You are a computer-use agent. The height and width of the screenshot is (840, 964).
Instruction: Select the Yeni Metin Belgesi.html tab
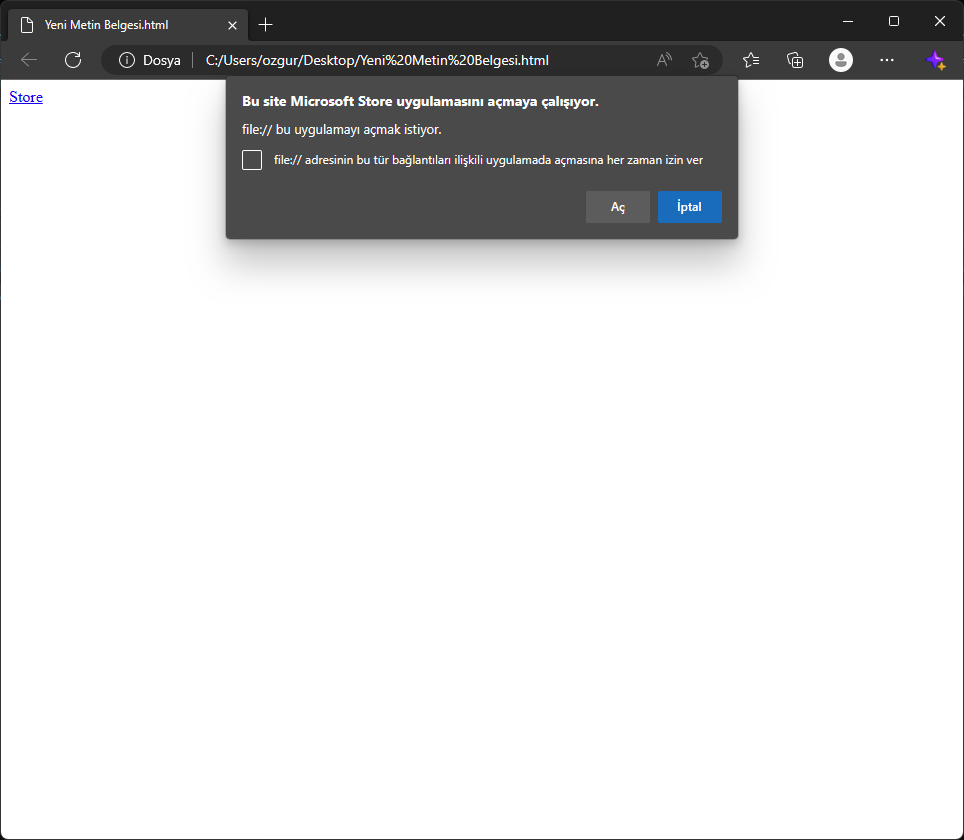click(x=128, y=25)
